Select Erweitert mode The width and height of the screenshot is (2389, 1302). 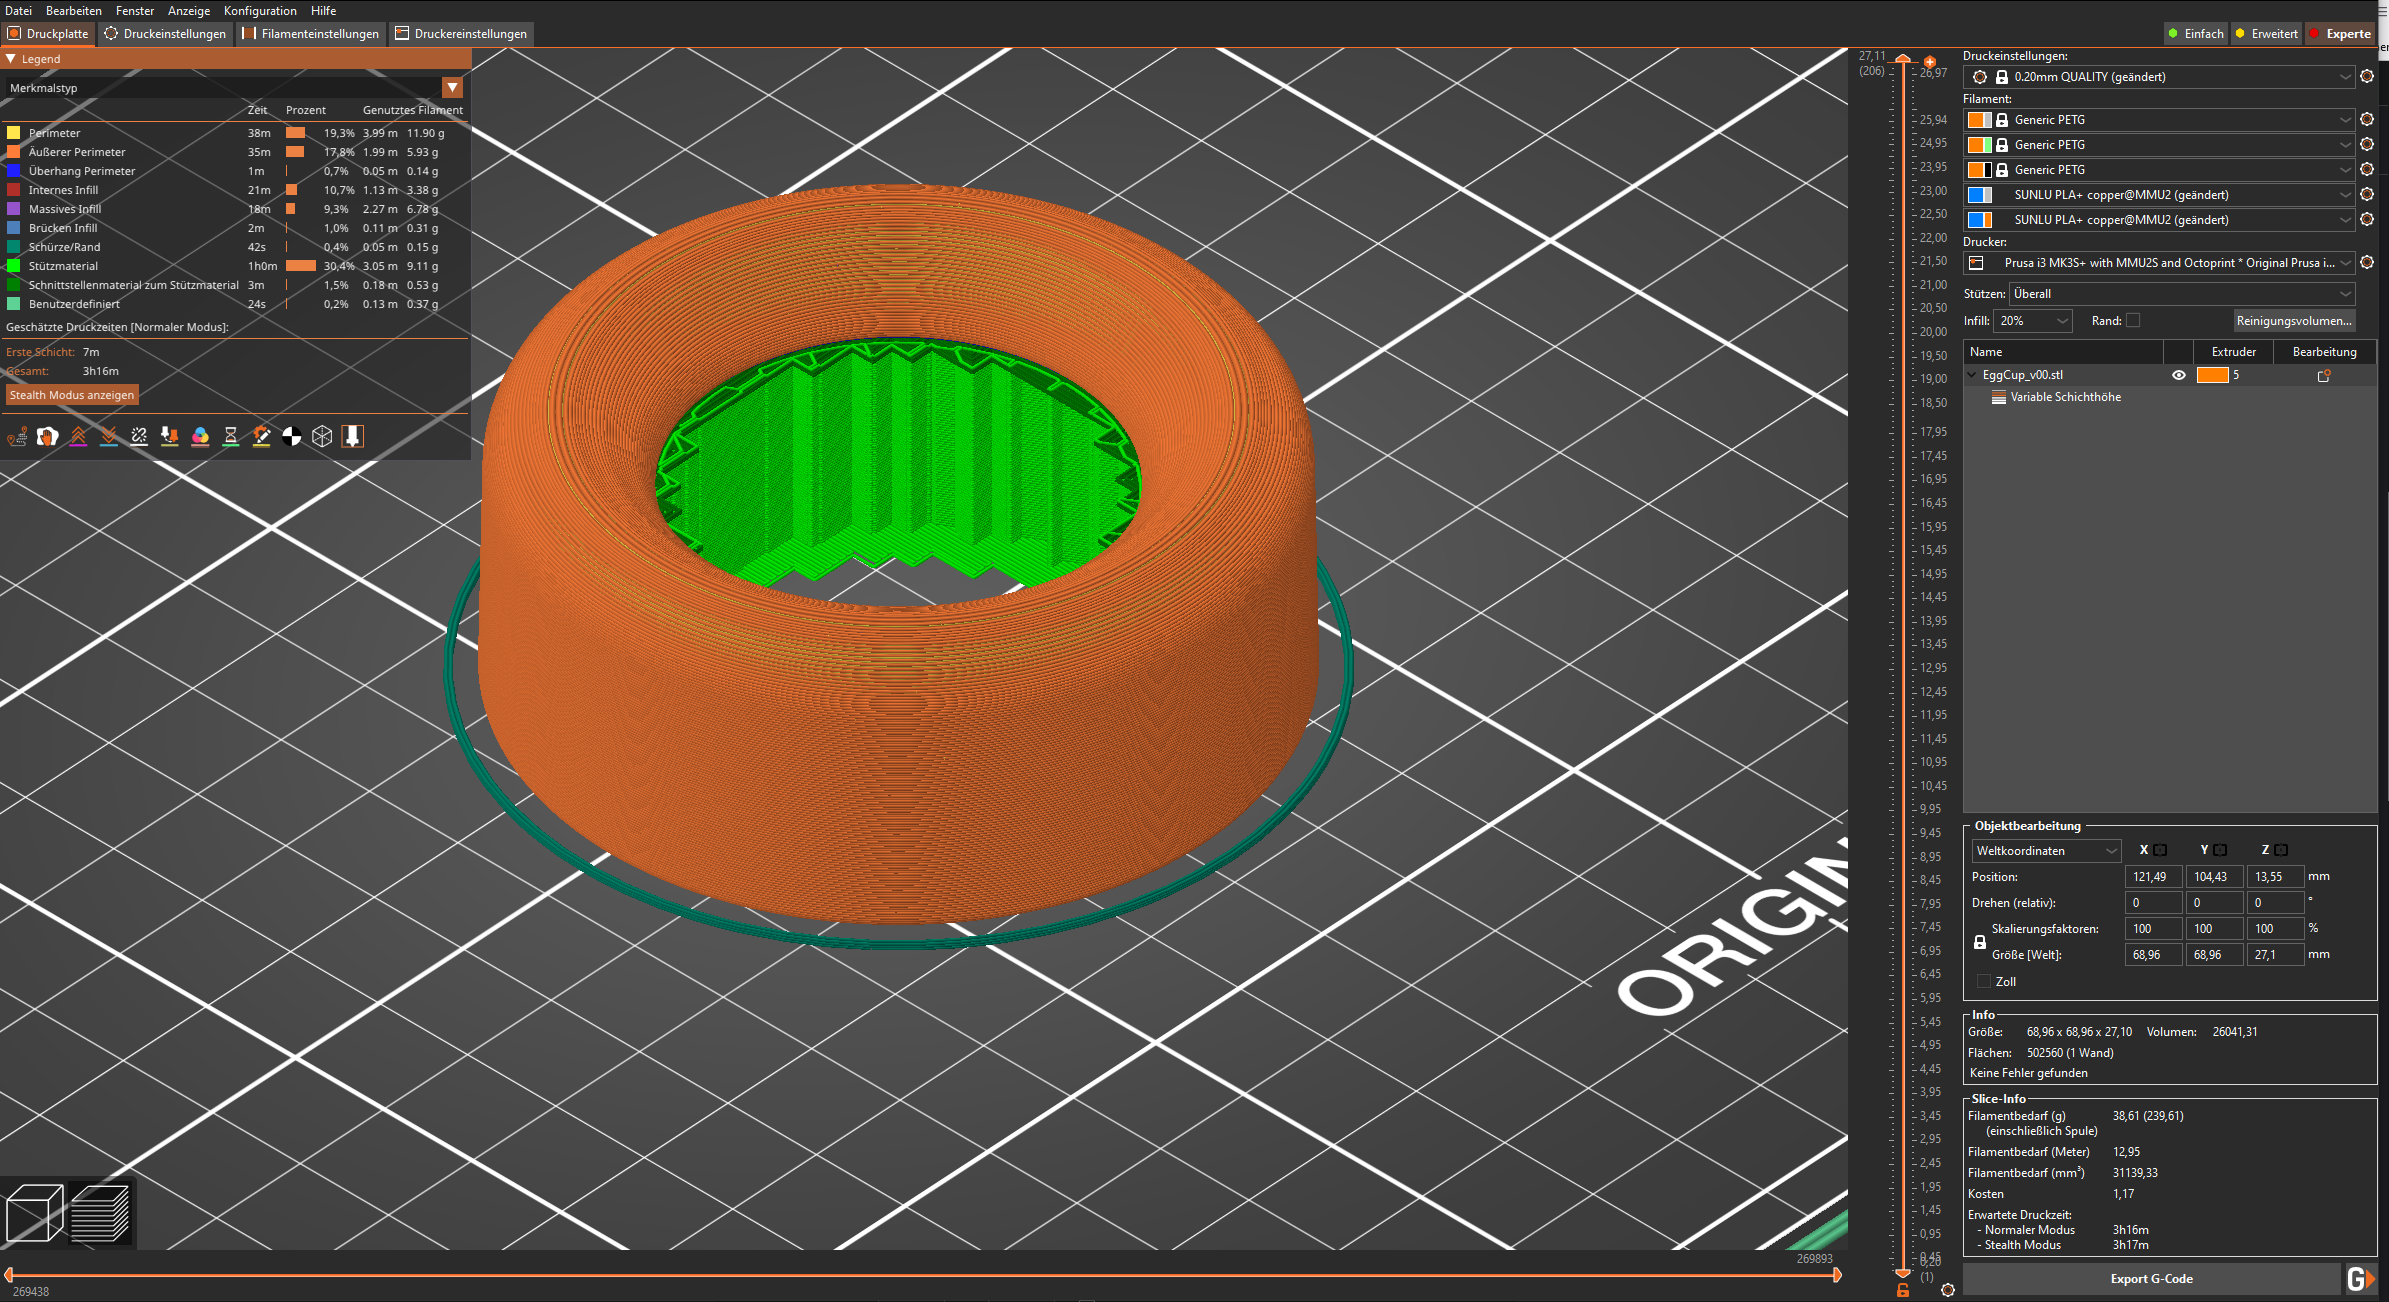pos(2267,34)
